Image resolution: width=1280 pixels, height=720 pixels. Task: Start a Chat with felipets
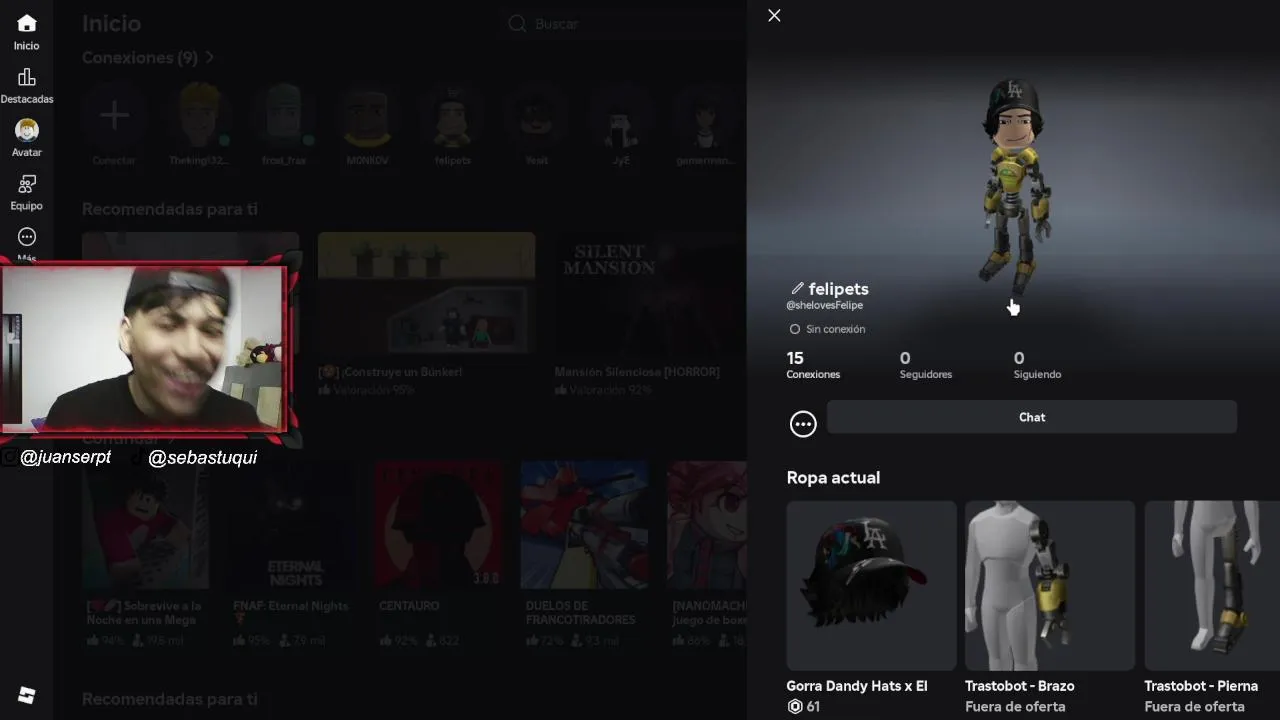tap(1032, 417)
